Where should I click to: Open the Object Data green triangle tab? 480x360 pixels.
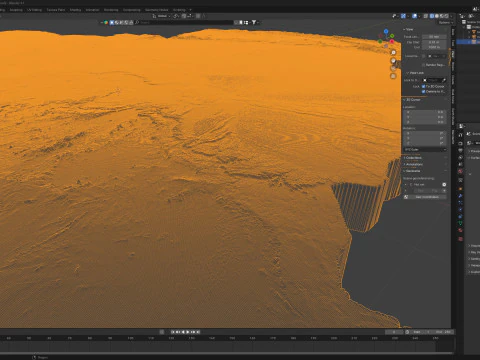pyautogui.click(x=460, y=223)
